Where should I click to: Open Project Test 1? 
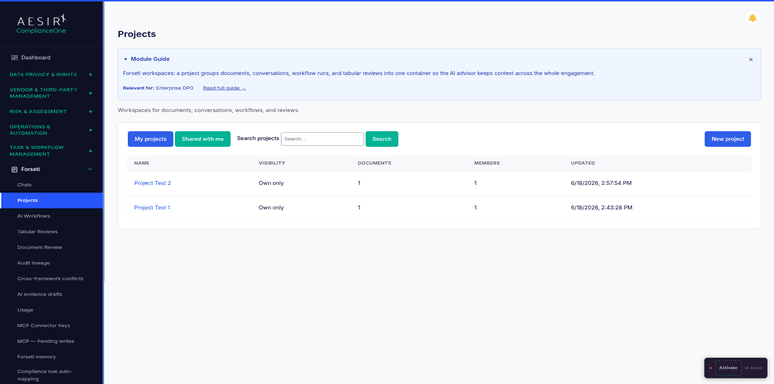coord(152,208)
